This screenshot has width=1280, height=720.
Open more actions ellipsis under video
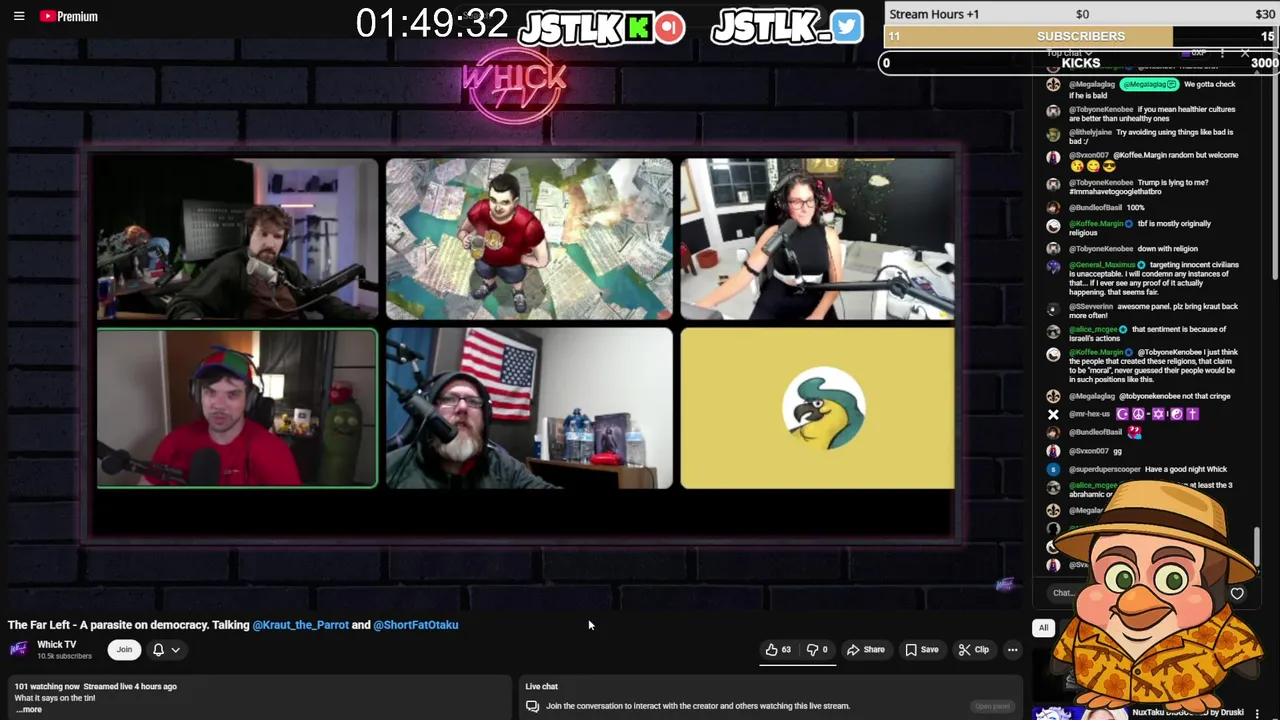[x=1012, y=650]
